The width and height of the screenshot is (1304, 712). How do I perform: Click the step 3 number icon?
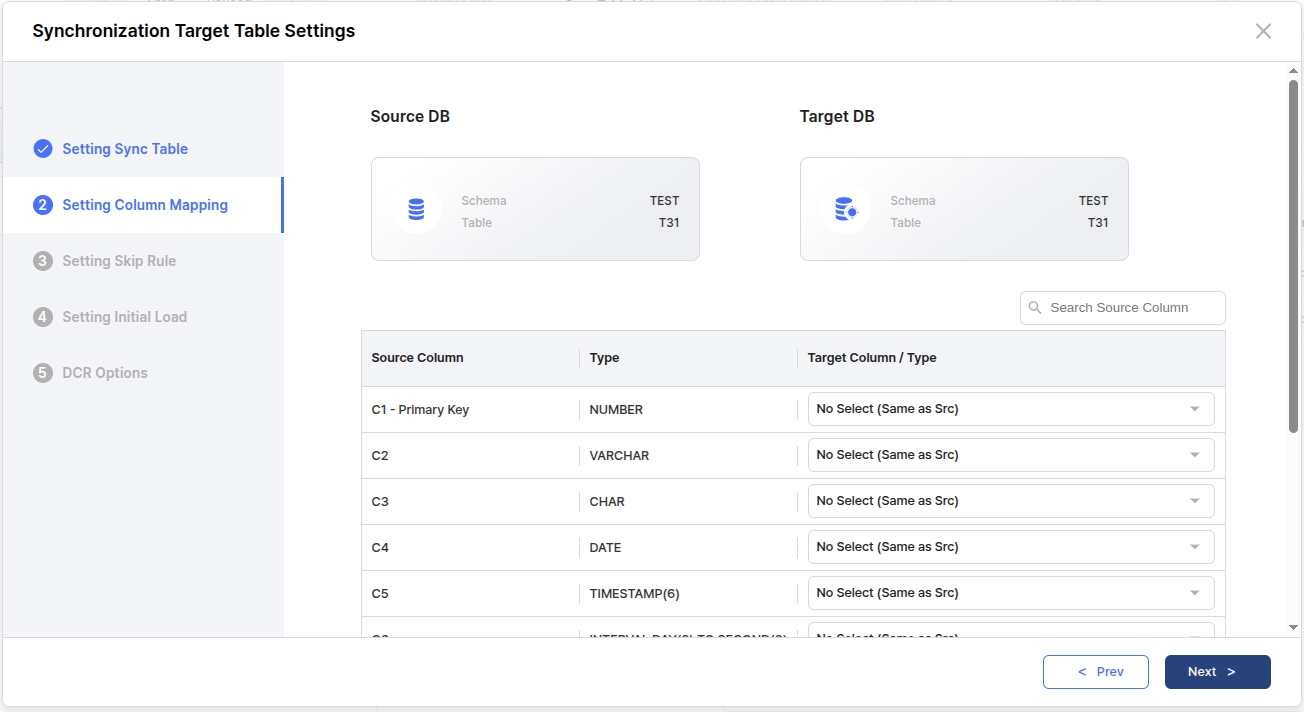coord(43,261)
